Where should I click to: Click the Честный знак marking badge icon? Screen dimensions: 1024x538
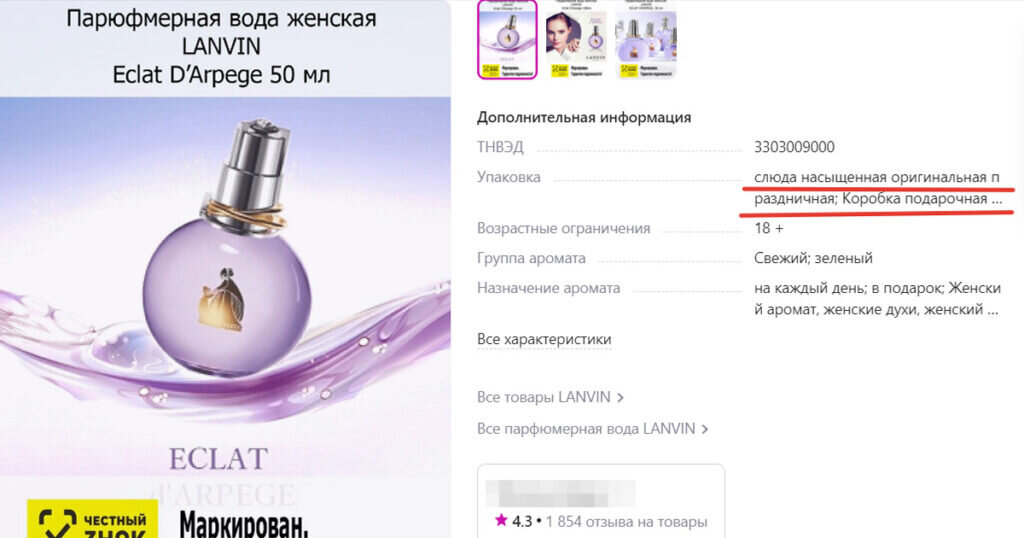(92, 519)
